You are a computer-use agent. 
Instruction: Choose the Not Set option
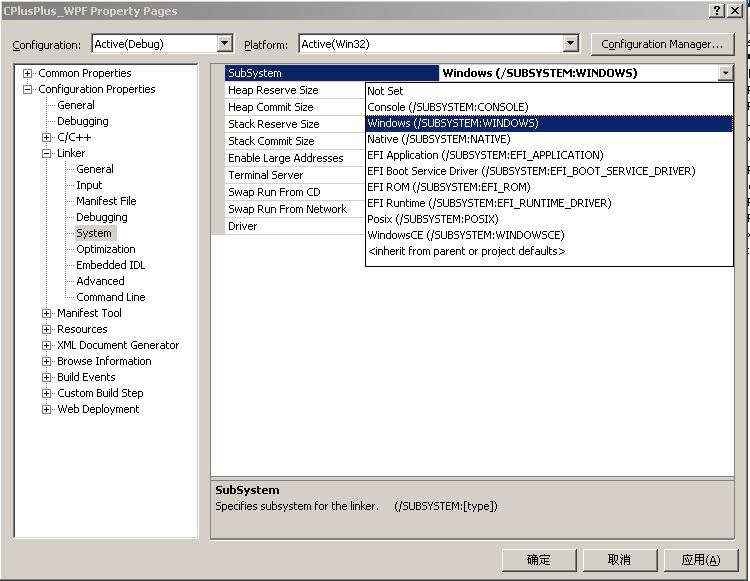tap(549, 91)
